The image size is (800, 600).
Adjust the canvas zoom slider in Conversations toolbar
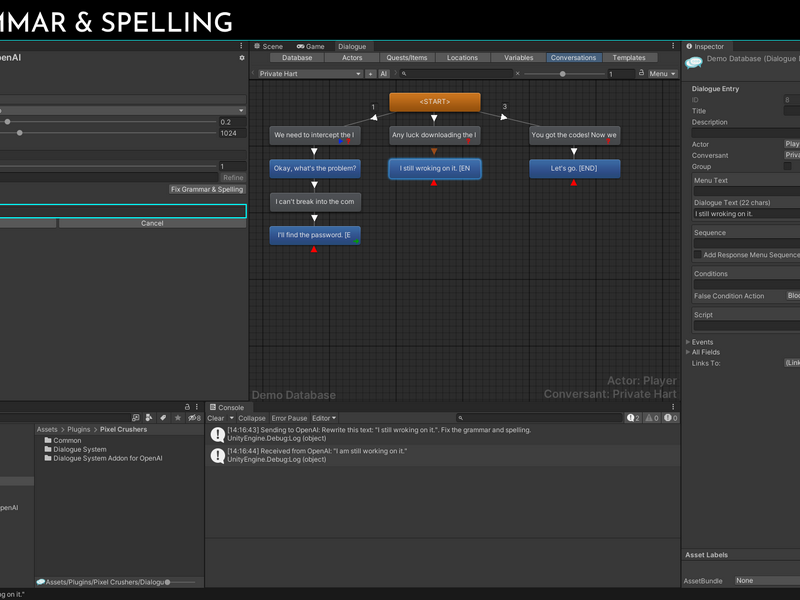click(x=564, y=74)
